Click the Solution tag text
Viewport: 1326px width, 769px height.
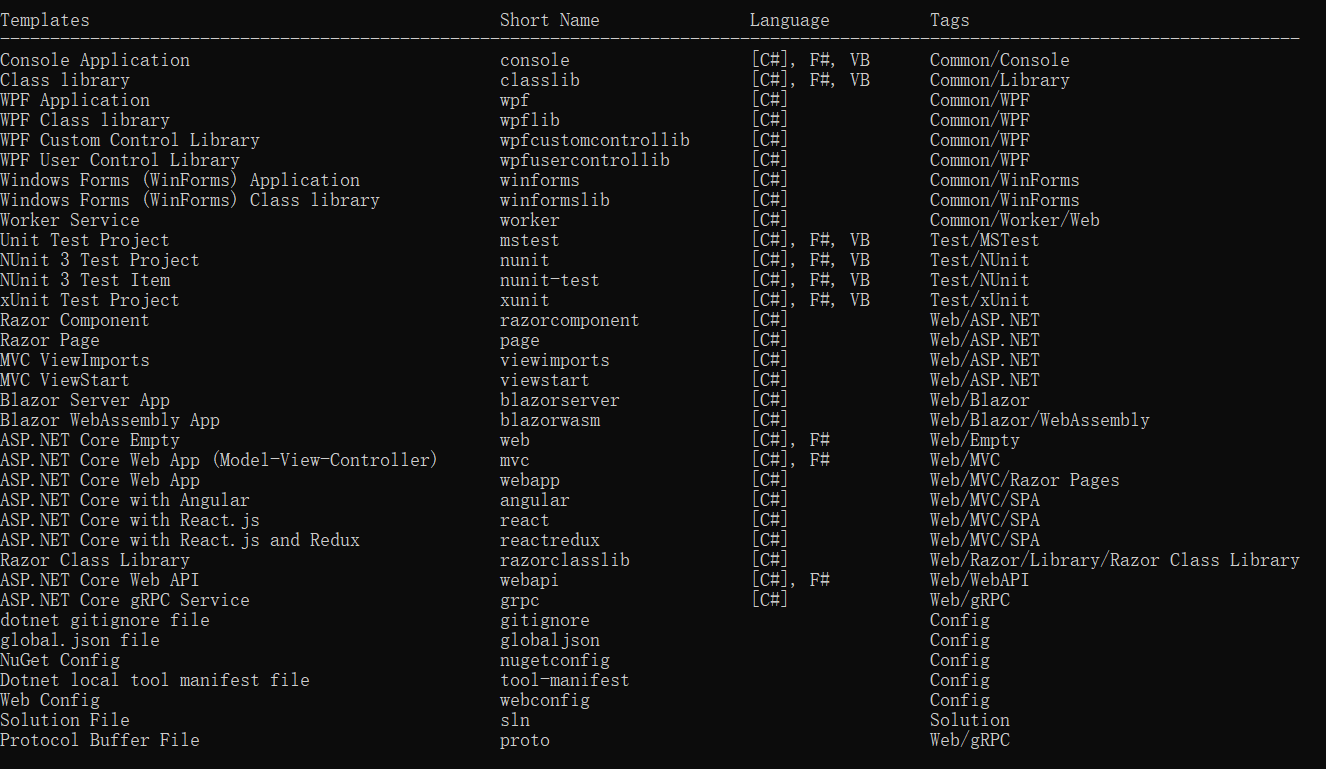click(x=969, y=720)
